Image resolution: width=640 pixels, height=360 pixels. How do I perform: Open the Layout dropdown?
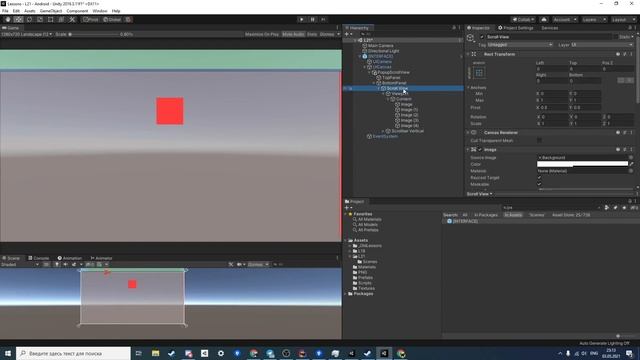pos(623,20)
